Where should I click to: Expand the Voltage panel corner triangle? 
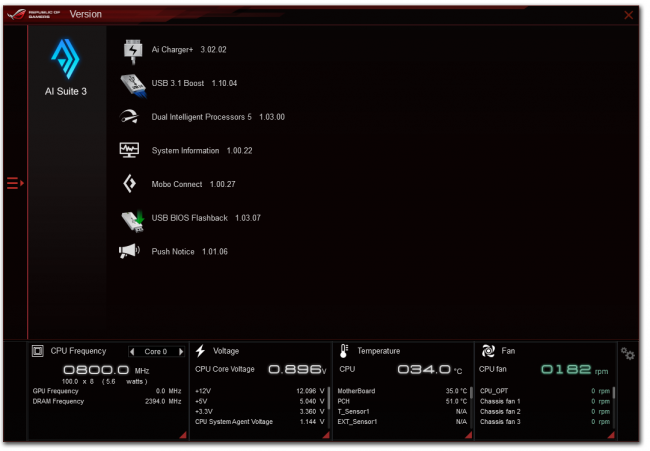tap(326, 435)
